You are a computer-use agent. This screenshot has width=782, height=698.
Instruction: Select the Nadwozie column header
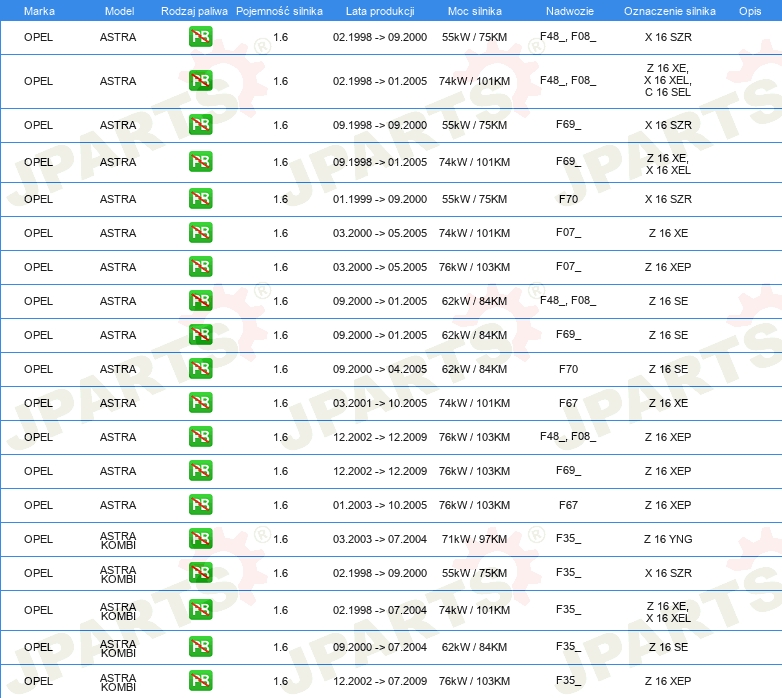(570, 11)
